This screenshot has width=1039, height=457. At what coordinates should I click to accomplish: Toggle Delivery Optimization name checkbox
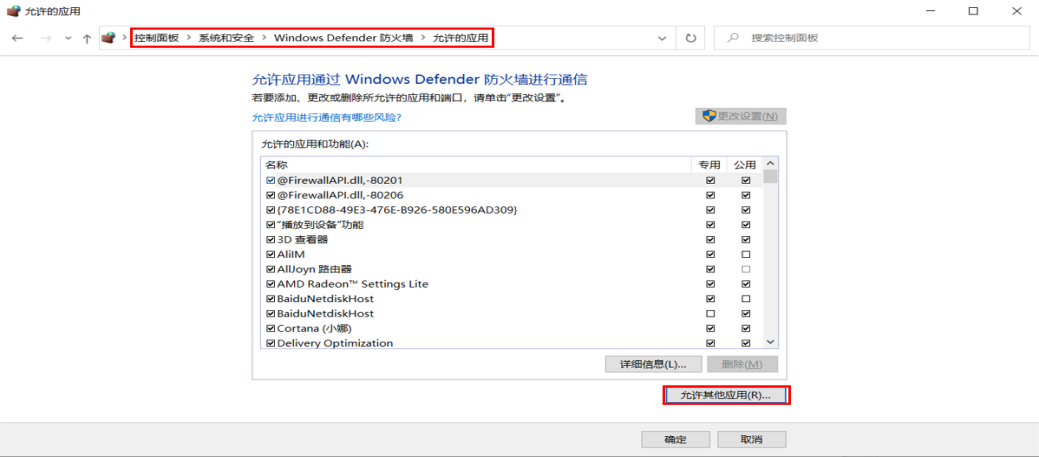point(270,343)
